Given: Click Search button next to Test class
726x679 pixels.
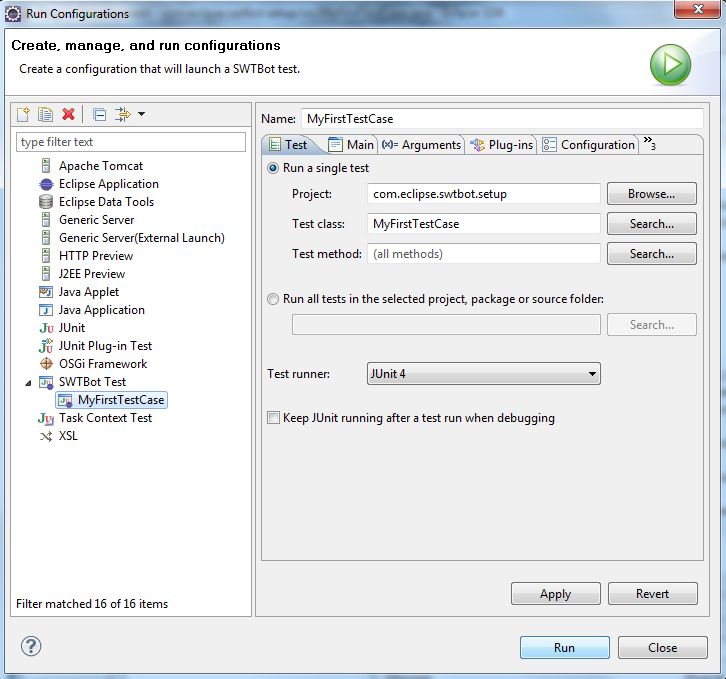Looking at the screenshot, I should click(x=651, y=224).
